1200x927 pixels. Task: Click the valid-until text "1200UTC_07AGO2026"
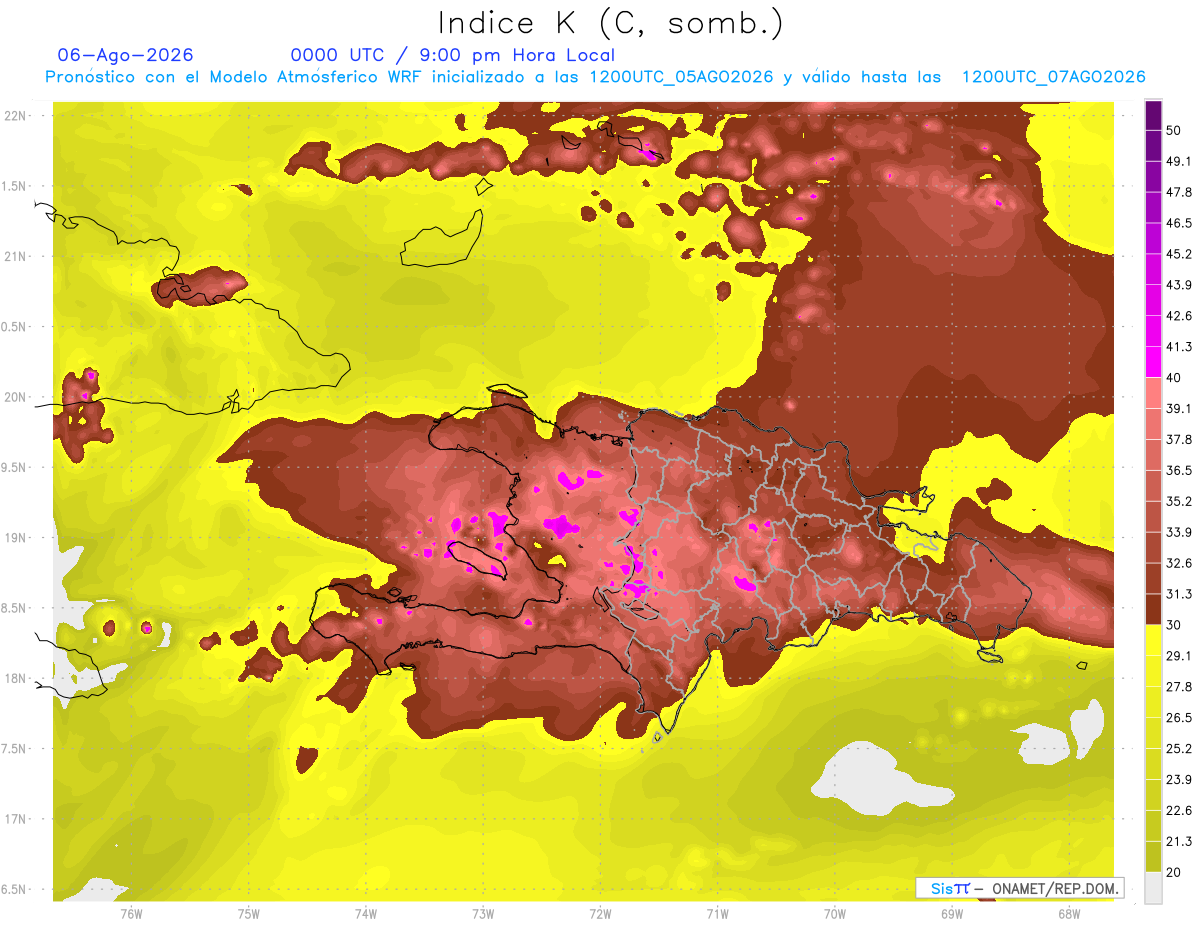pos(1053,77)
